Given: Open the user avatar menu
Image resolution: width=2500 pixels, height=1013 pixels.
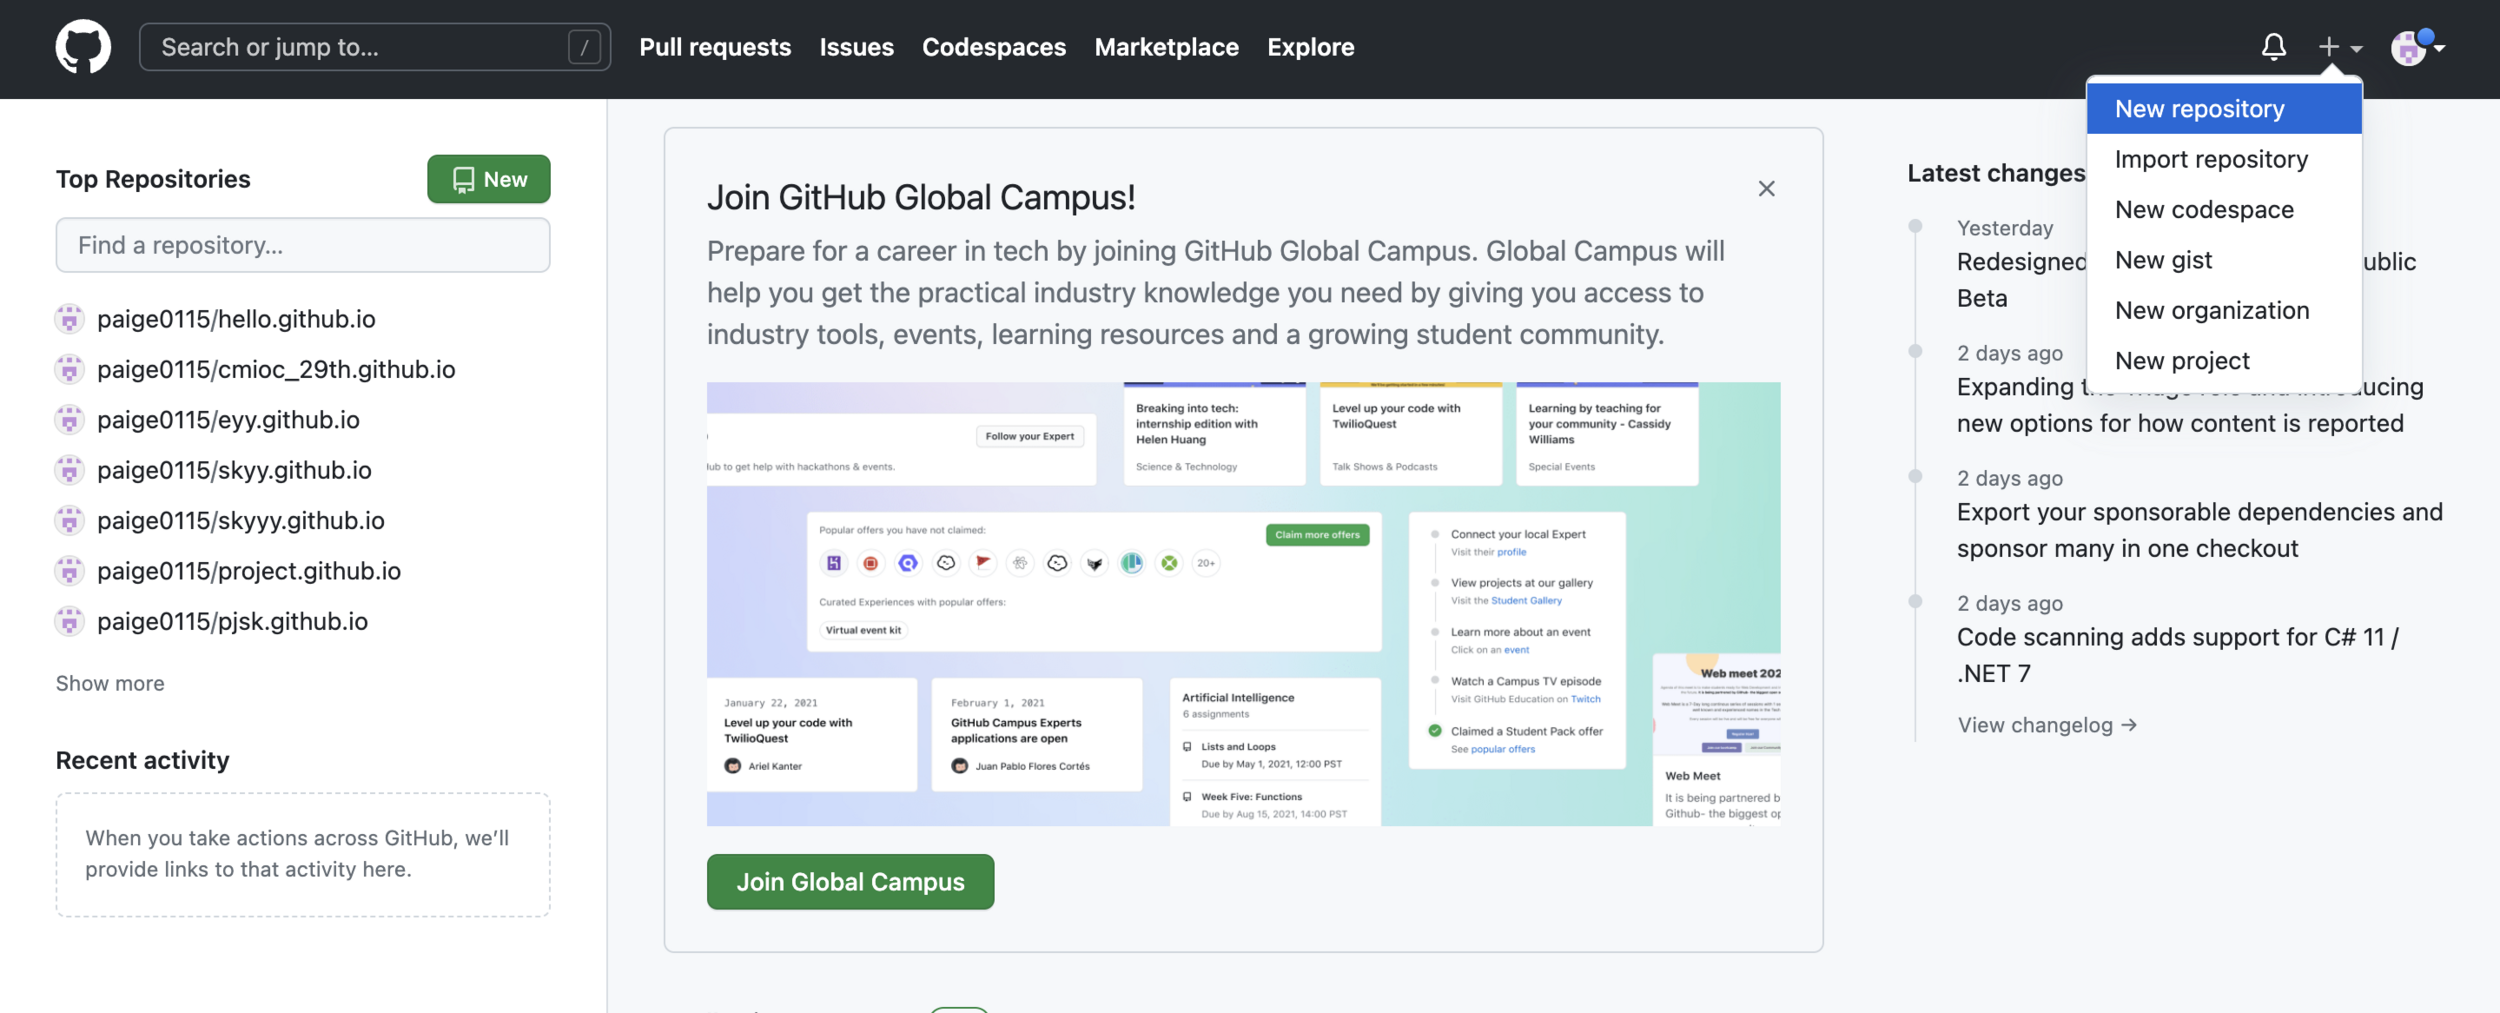Looking at the screenshot, I should pos(2417,47).
